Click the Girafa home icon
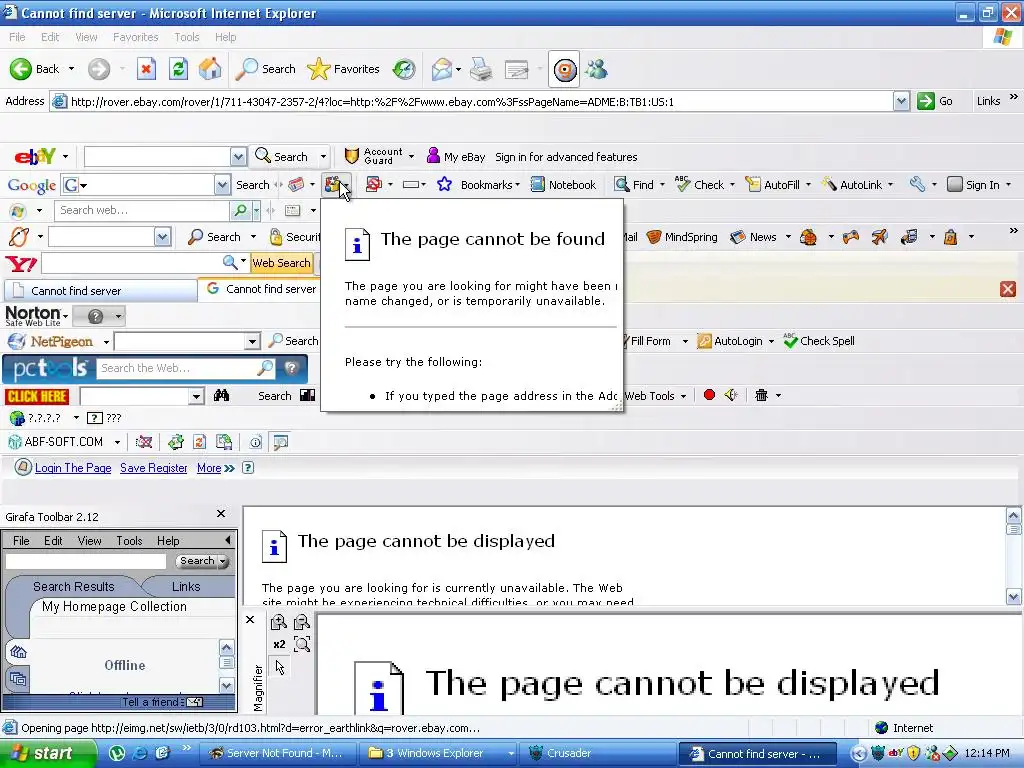The image size is (1024, 768). [18, 652]
